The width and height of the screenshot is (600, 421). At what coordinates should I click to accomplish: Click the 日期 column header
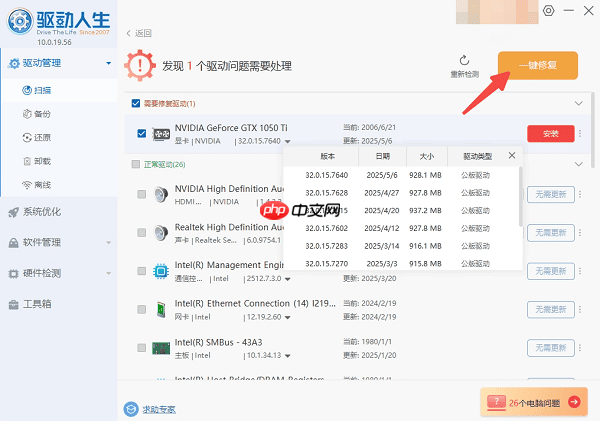[383, 156]
